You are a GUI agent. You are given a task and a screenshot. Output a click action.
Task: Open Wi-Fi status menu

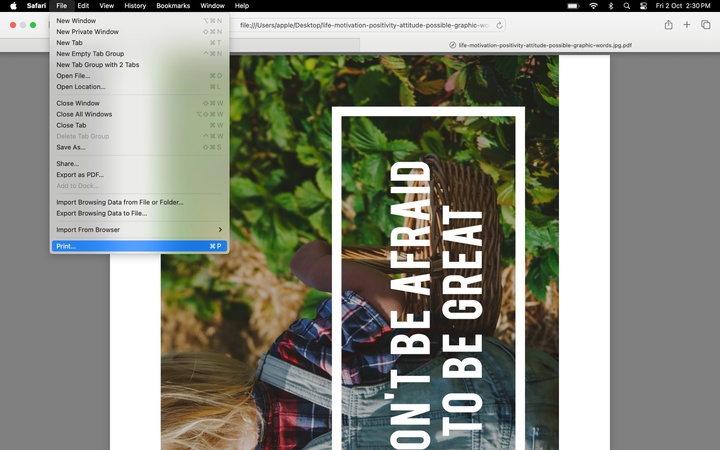(593, 6)
